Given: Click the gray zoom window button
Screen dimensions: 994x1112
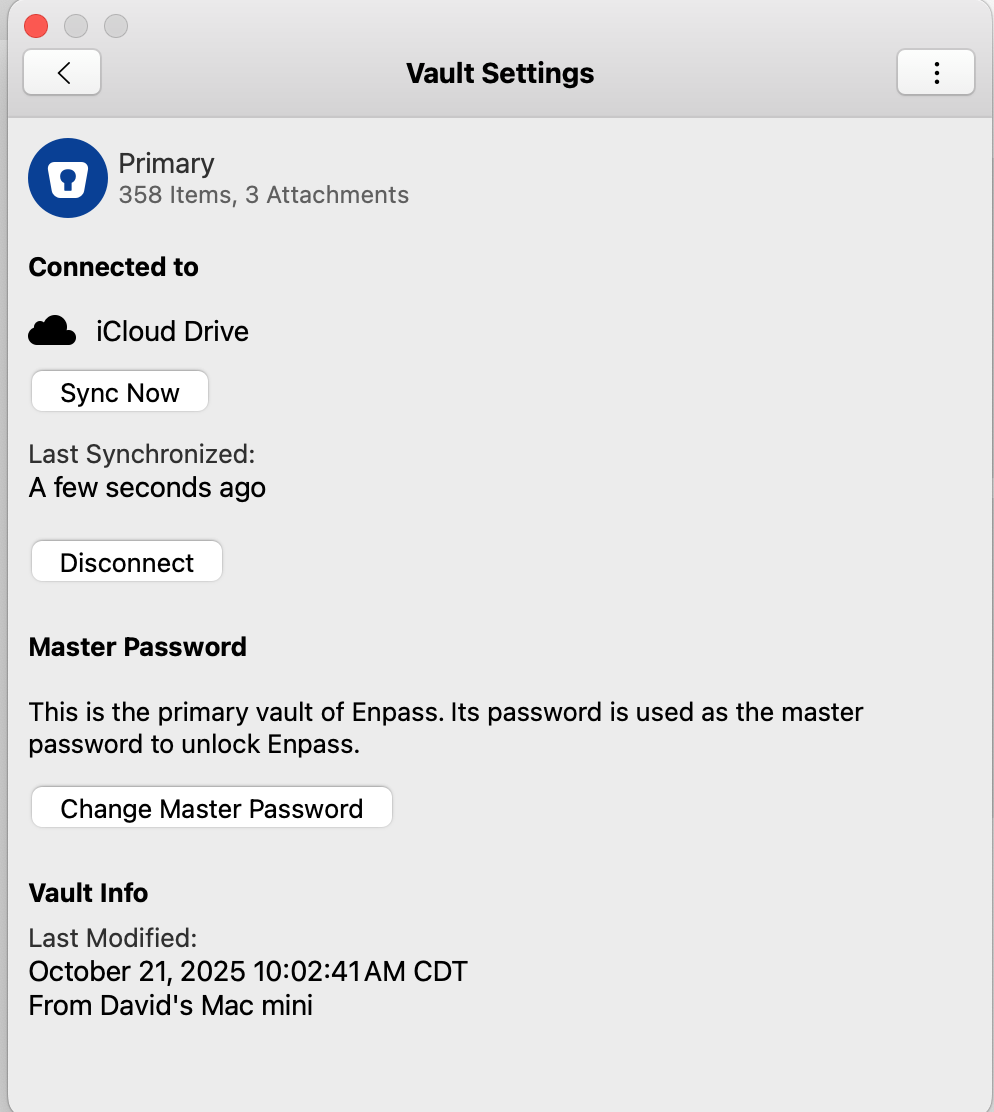Looking at the screenshot, I should point(116,26).
